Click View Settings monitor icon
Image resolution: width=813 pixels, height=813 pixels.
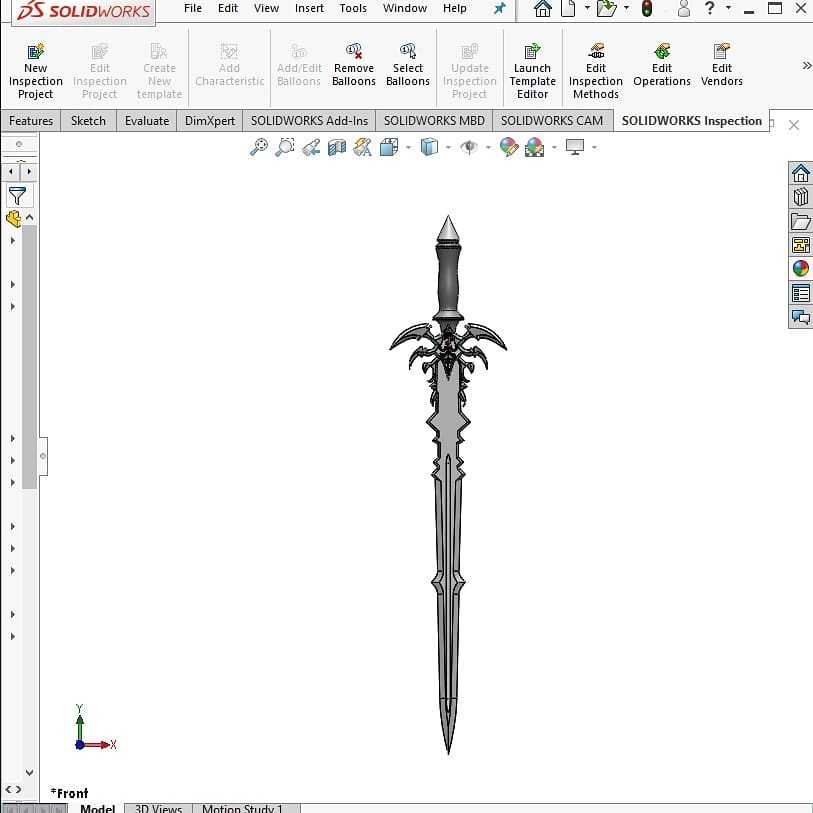click(x=575, y=147)
